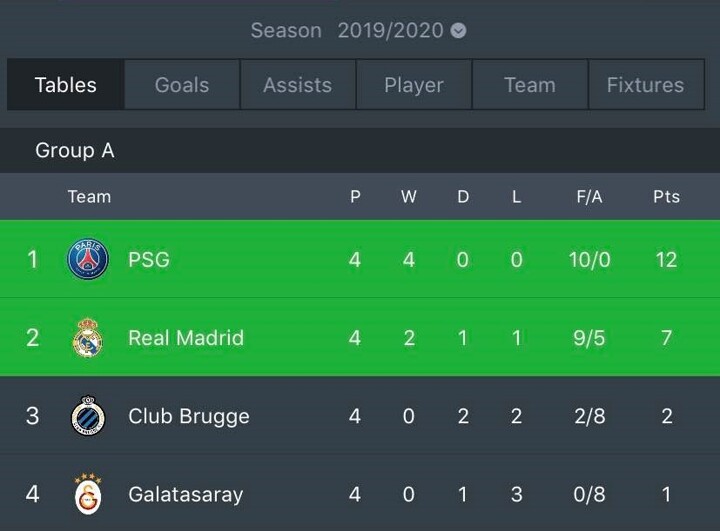Switch to the Goals tab
The height and width of the screenshot is (531, 720).
click(x=182, y=85)
